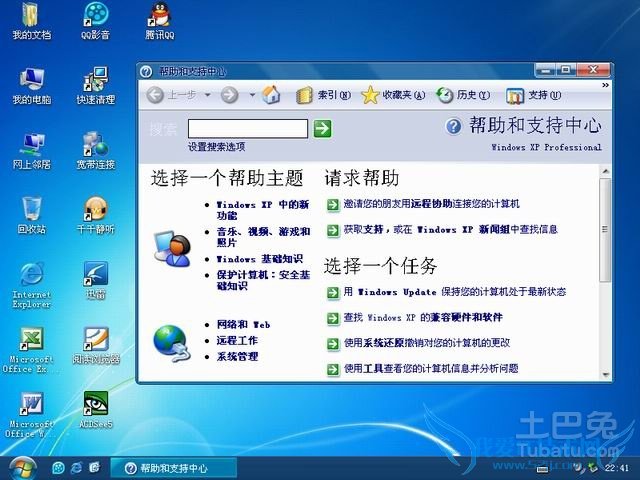Click 使用工具查看计算机信息 task link
Image resolution: width=640 pixels, height=480 pixels.
(431, 369)
